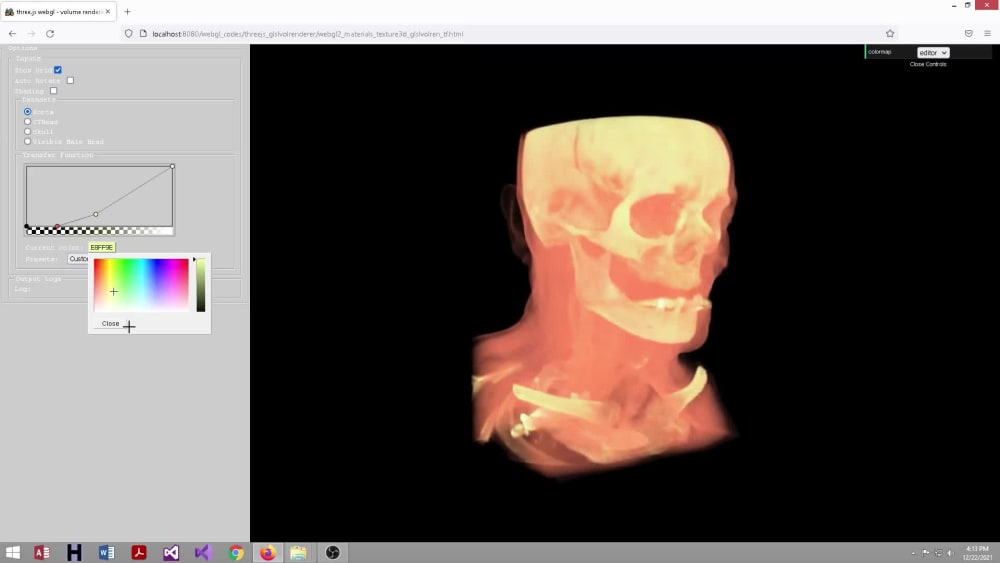The image size is (1000, 563).
Task: Open File Explorer from the taskbar
Action: click(298, 552)
